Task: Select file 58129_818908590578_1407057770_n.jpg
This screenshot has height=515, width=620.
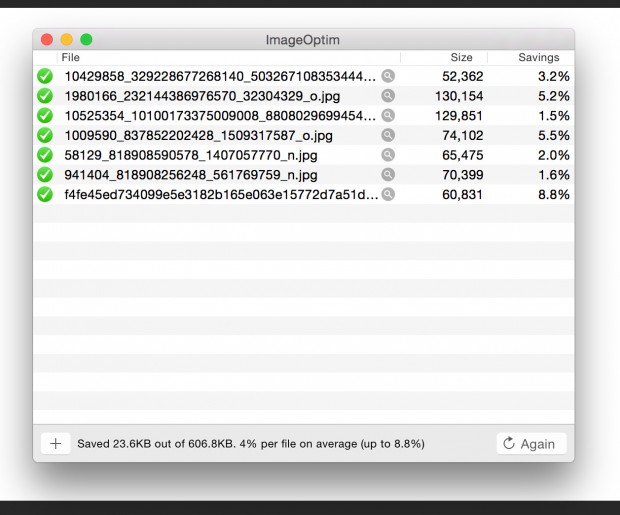Action: [191, 155]
